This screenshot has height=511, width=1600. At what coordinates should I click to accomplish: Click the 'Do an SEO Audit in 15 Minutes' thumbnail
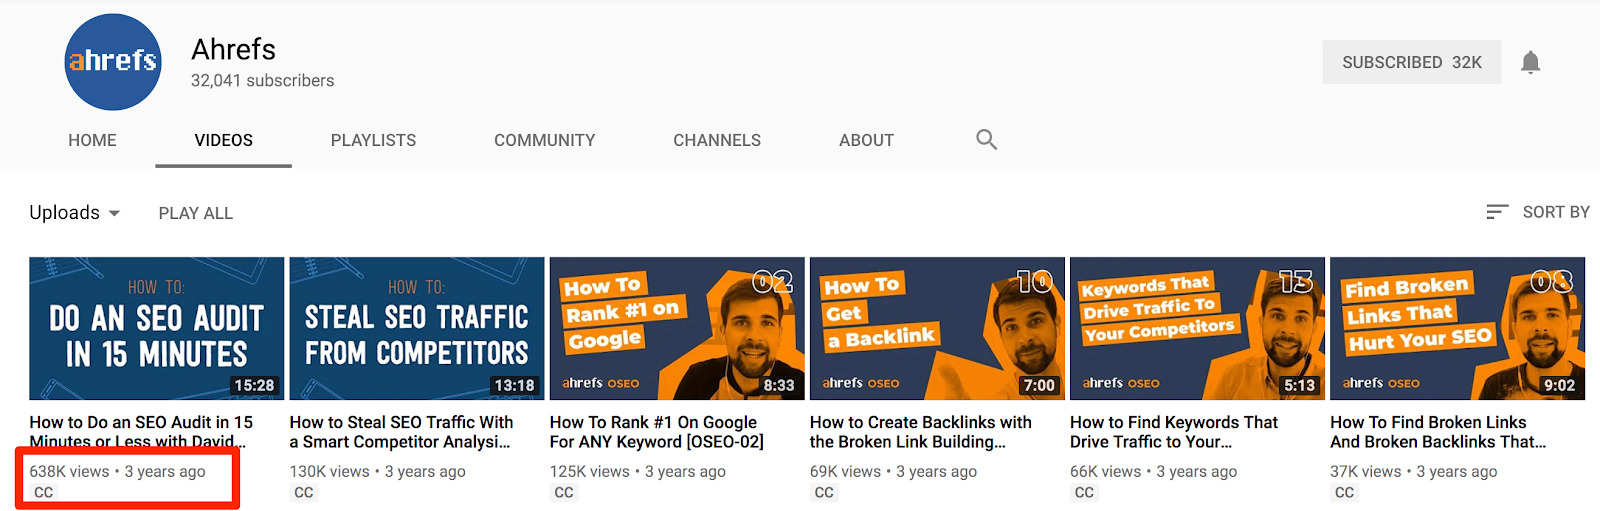157,328
